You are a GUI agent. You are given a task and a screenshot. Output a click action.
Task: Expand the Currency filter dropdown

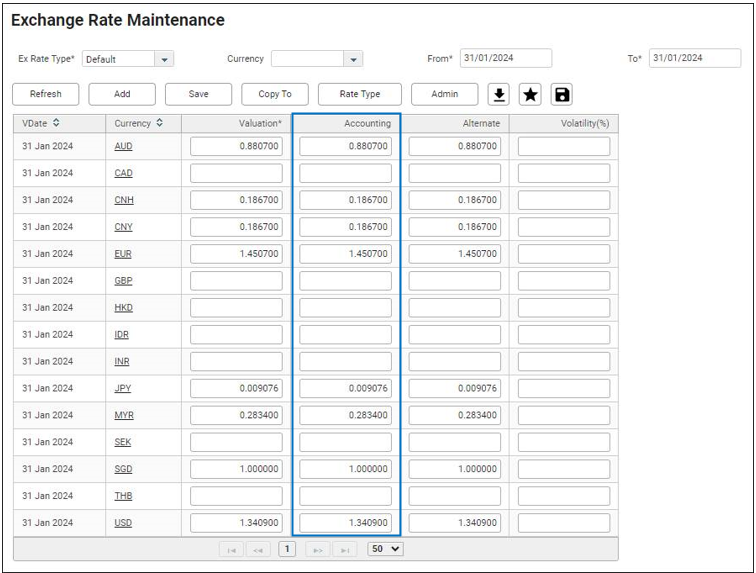pyautogui.click(x=353, y=60)
